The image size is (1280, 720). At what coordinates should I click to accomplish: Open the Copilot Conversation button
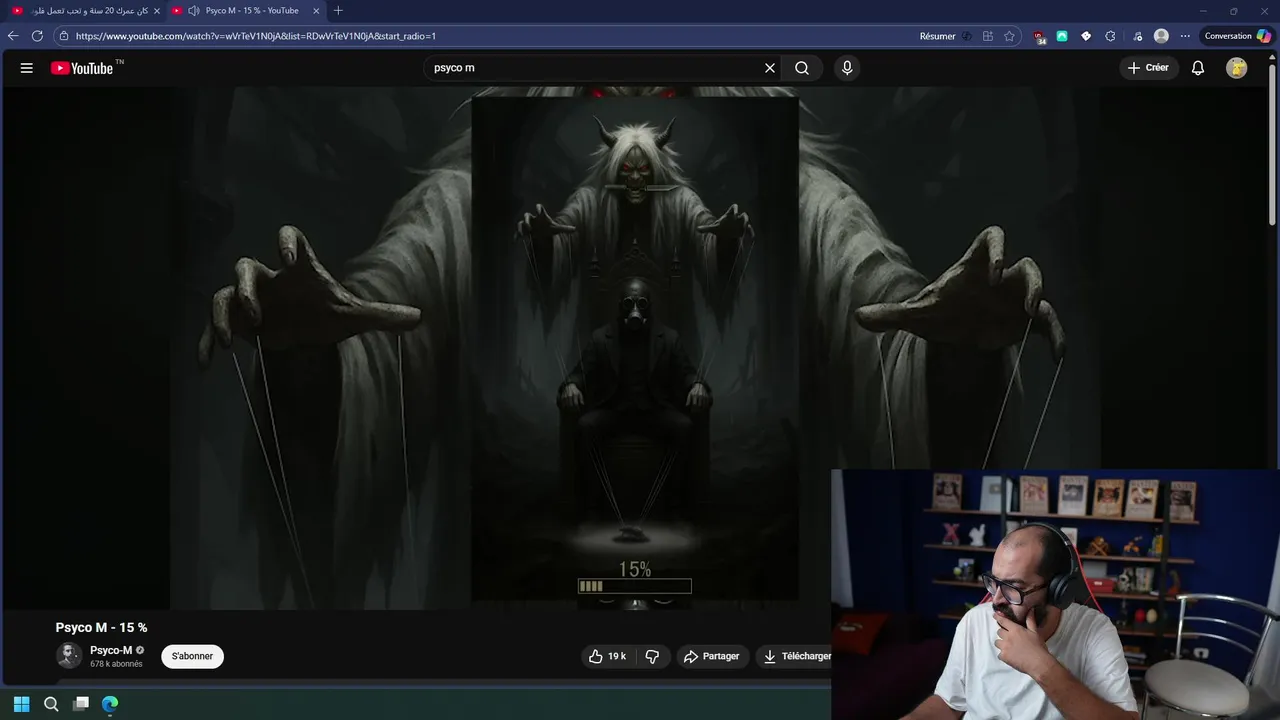(x=1238, y=36)
